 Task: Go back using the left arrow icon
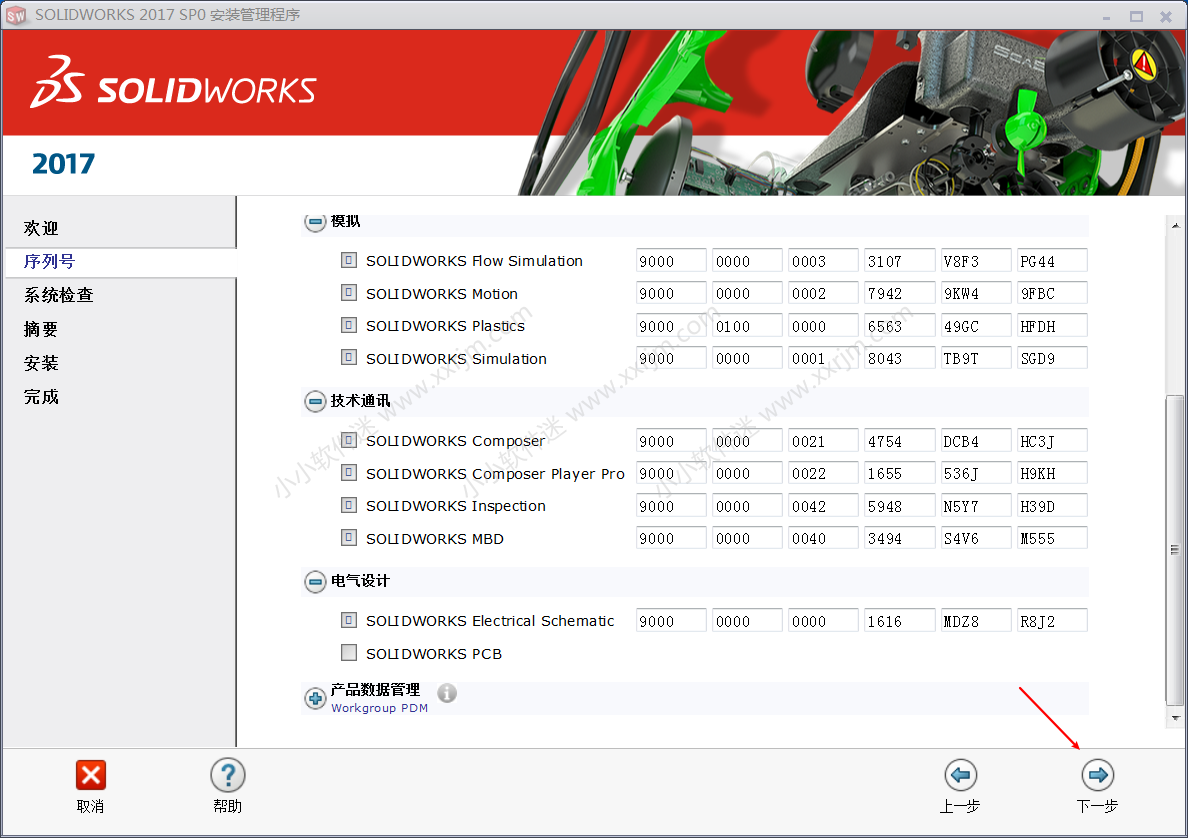[960, 775]
